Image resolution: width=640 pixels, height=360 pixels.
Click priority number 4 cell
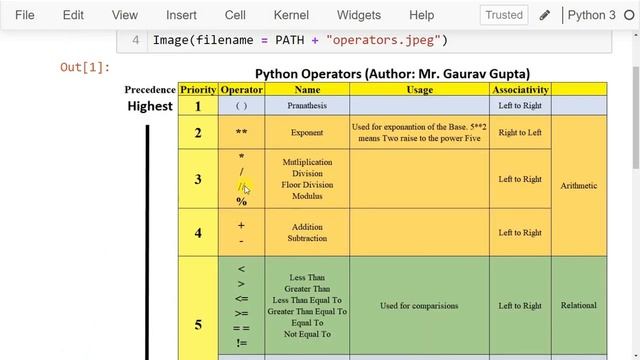[x=198, y=233]
